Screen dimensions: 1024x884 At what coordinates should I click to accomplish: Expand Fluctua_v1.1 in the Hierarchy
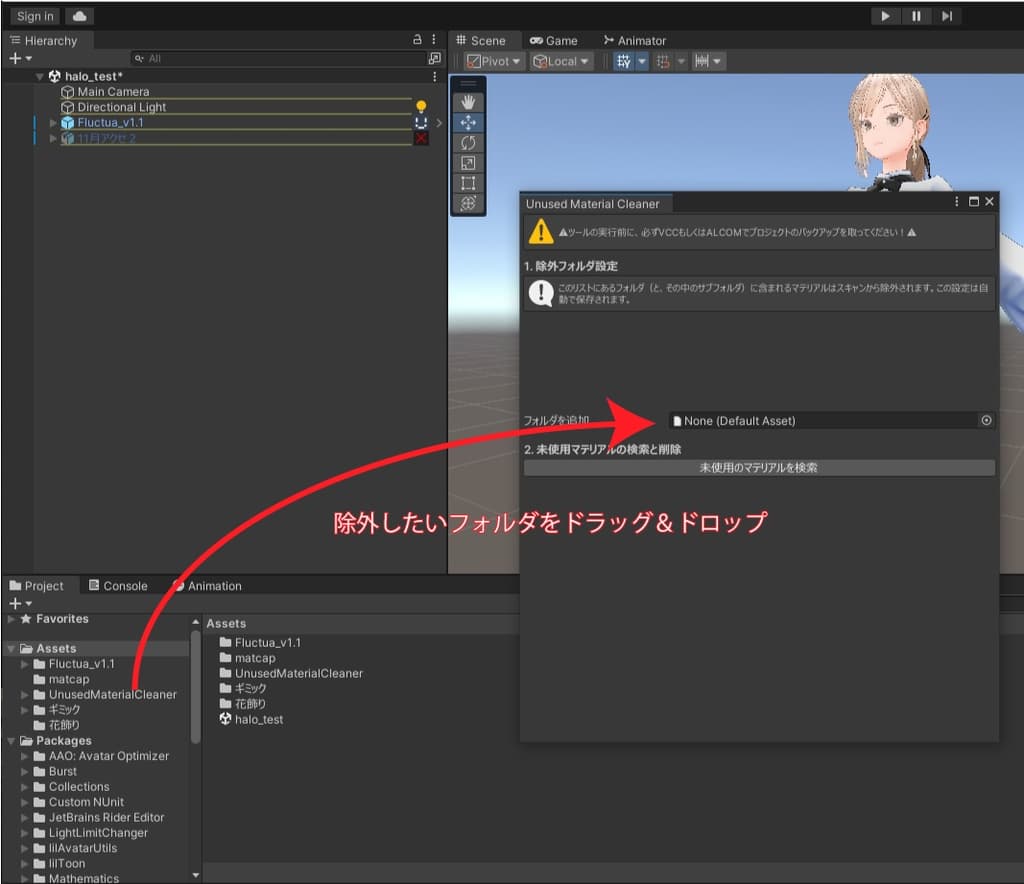coord(54,123)
